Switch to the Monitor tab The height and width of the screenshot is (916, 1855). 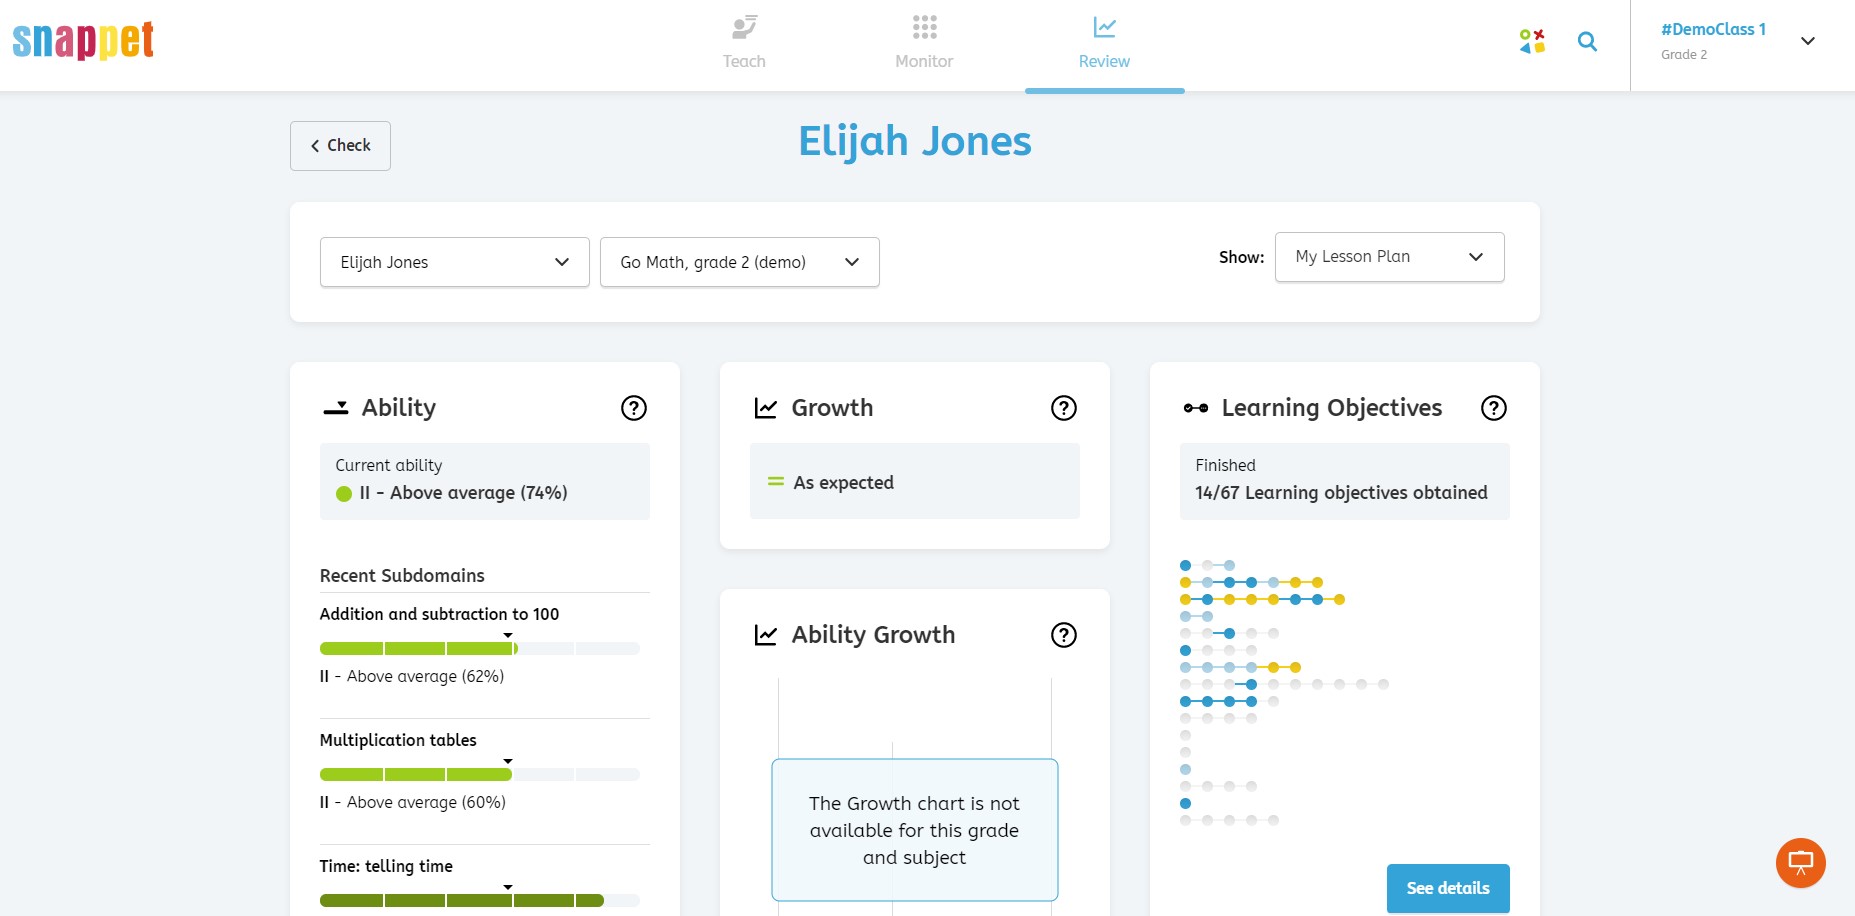pyautogui.click(x=924, y=43)
